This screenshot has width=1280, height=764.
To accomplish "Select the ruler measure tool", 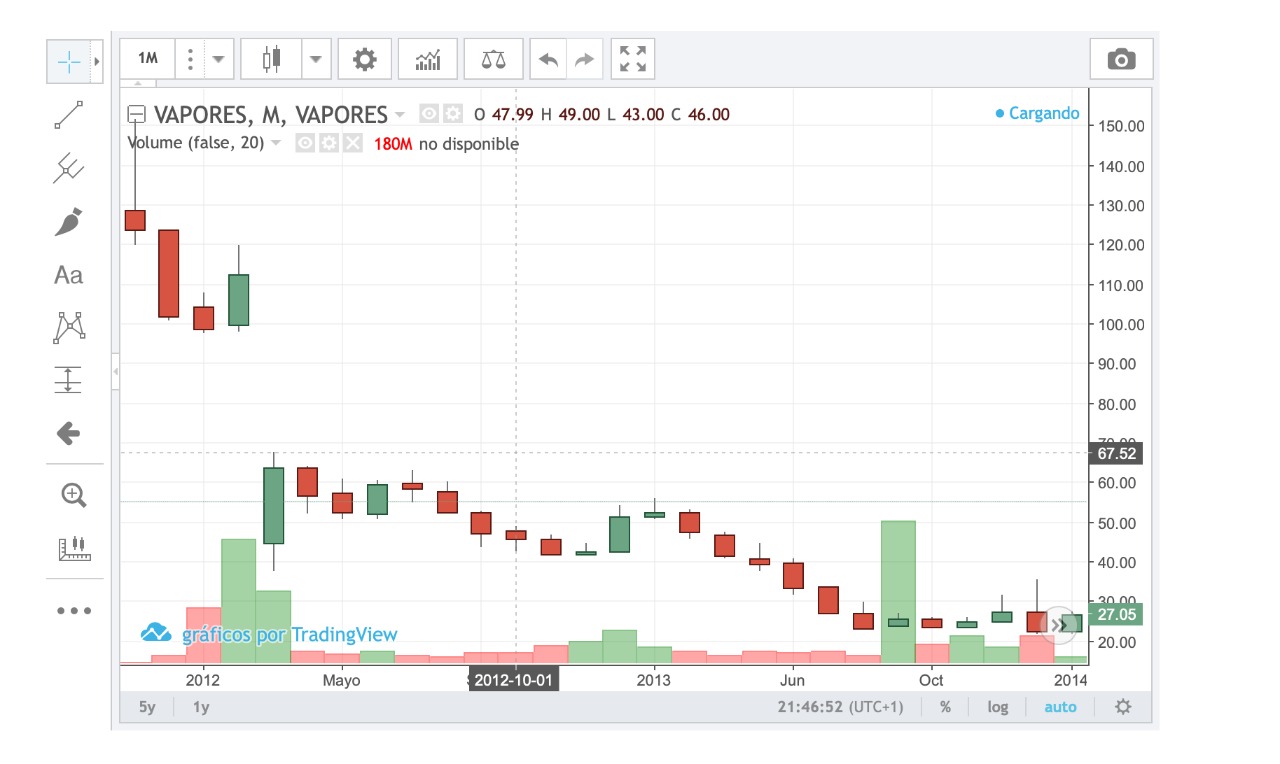I will 74,548.
